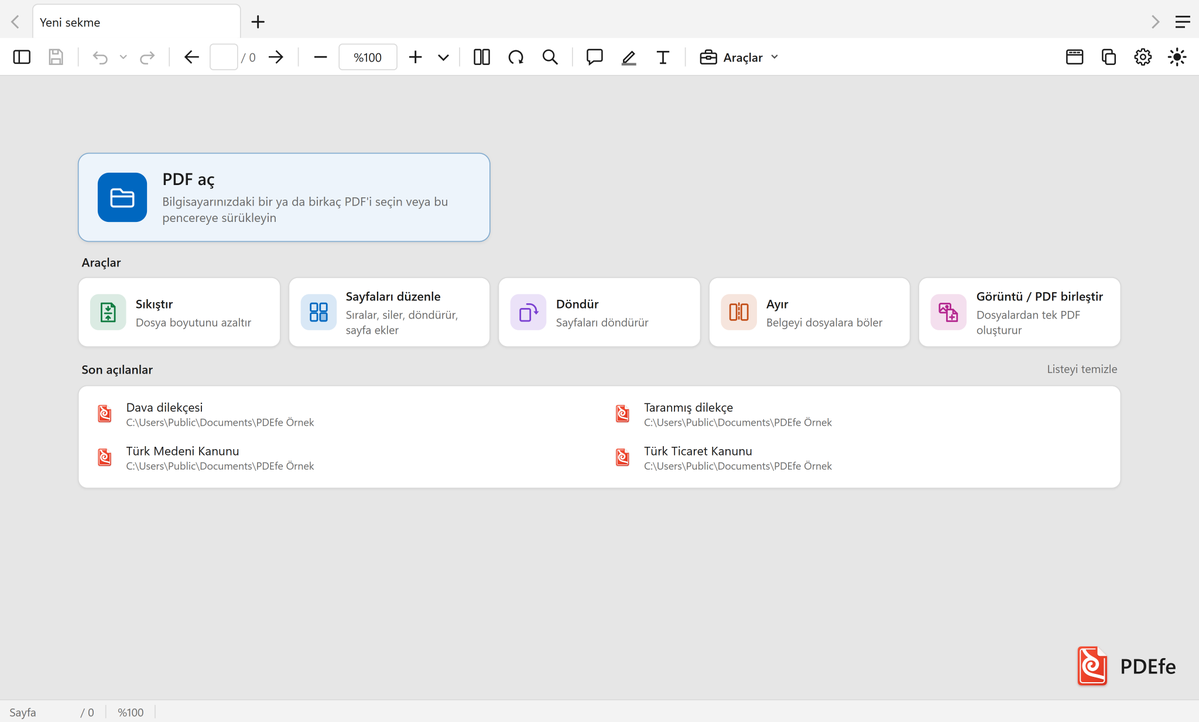Toggle the light/dark theme sun icon

1177,57
